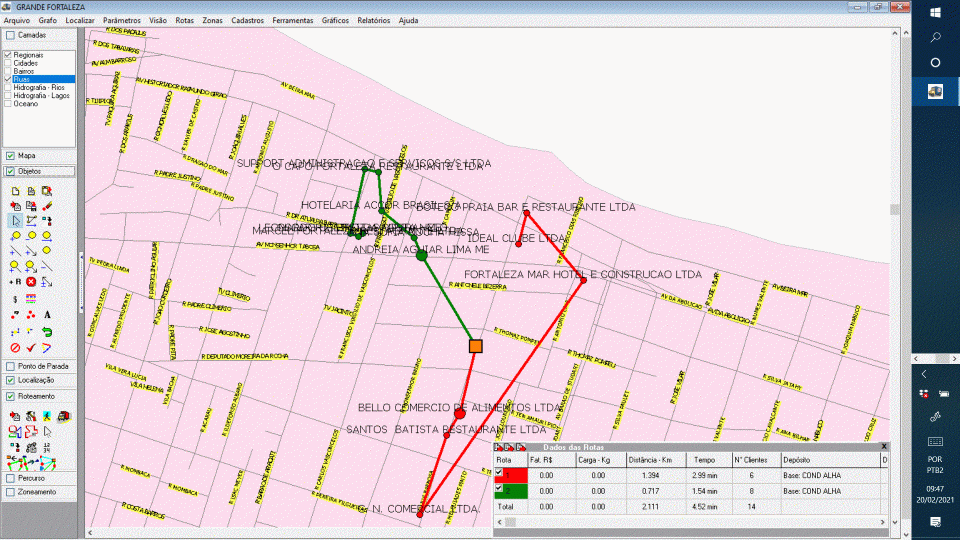The image size is (960, 540).
Task: Click the Windows Start button
Action: pos(935,13)
